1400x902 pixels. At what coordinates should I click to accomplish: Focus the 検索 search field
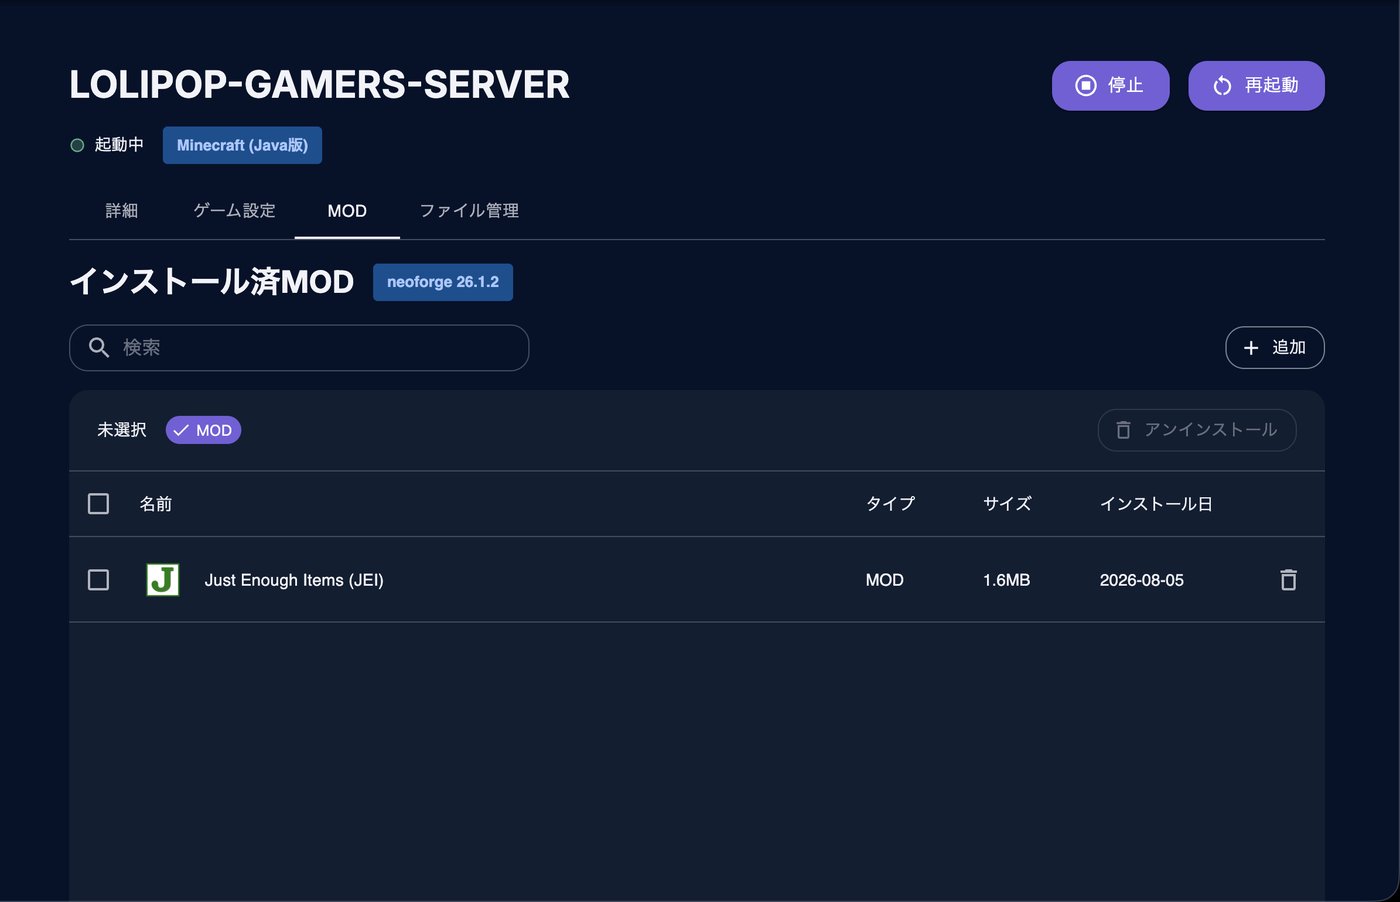point(299,348)
